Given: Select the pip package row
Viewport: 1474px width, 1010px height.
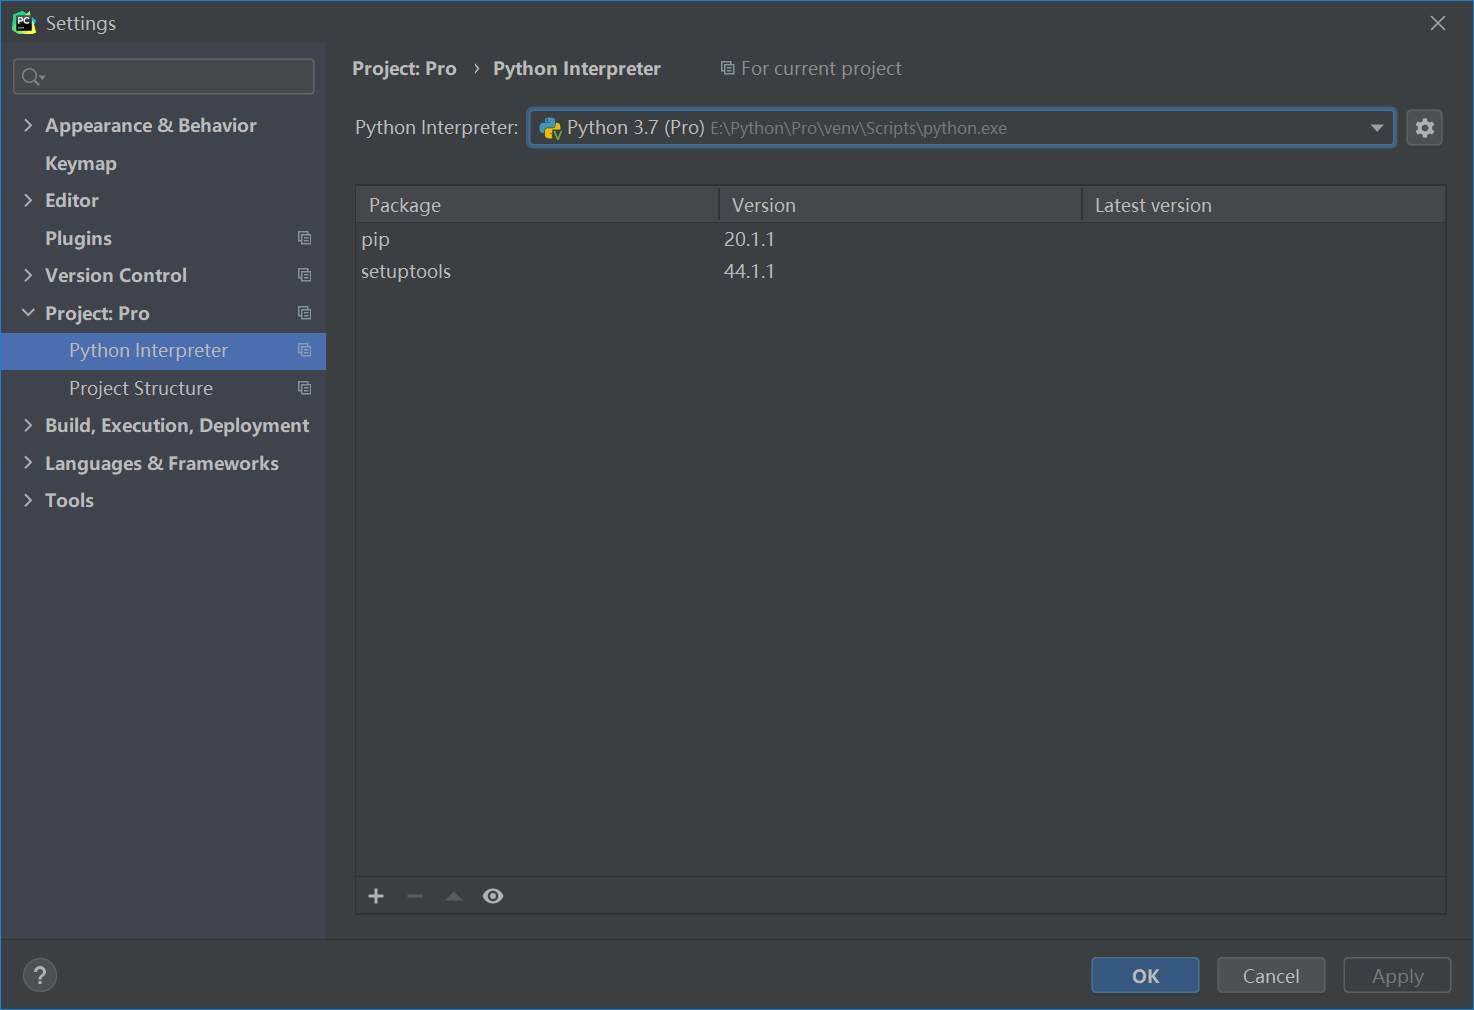Looking at the screenshot, I should click(900, 239).
